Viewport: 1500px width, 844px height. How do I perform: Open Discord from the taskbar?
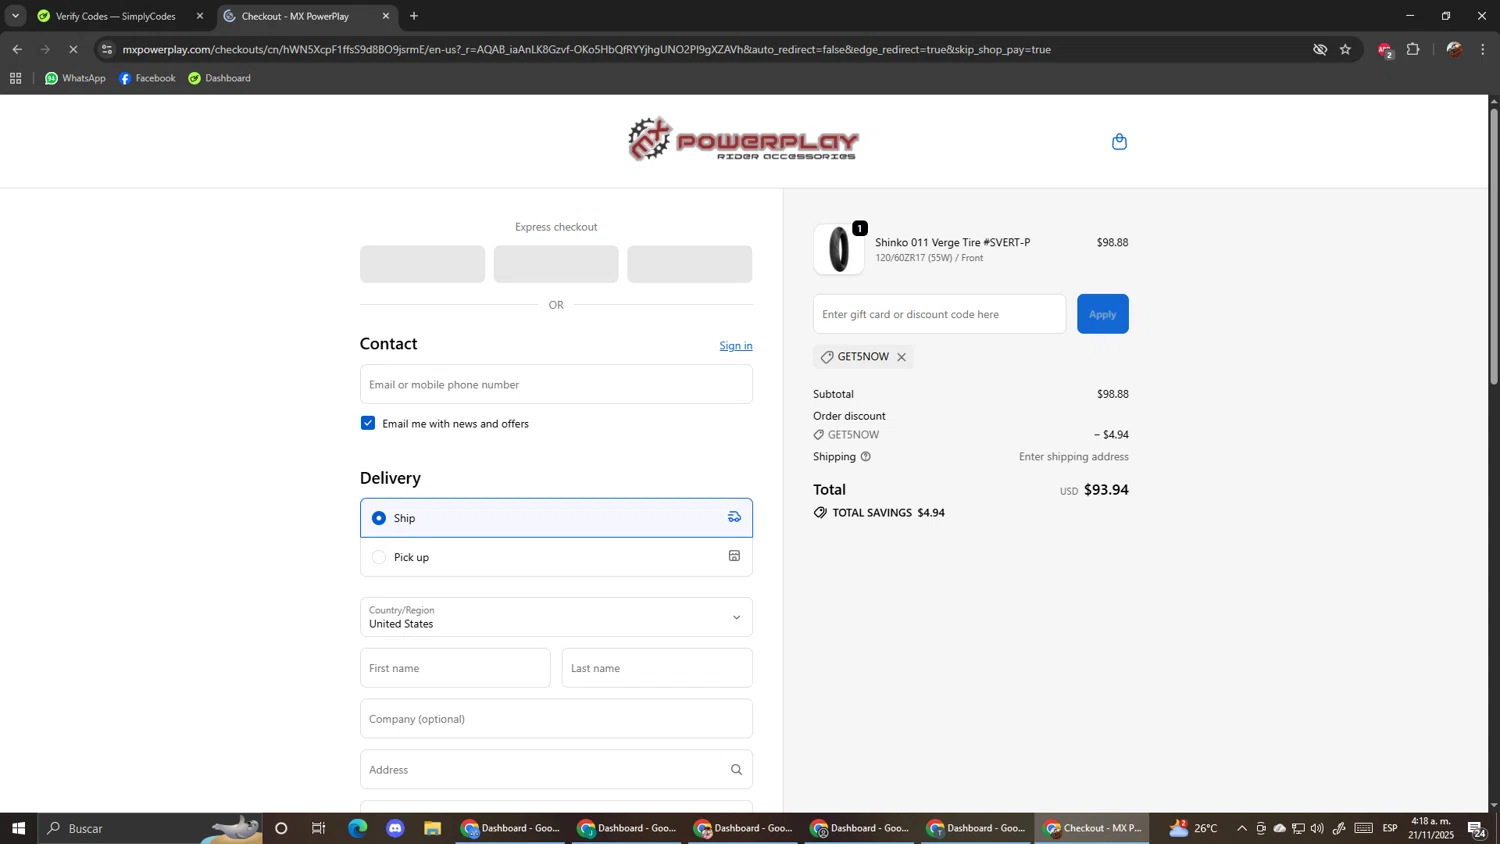395,828
